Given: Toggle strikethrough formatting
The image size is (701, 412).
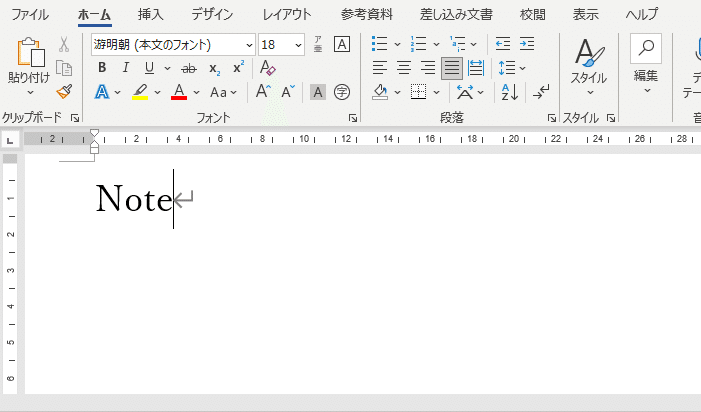Looking at the screenshot, I should click(x=189, y=68).
